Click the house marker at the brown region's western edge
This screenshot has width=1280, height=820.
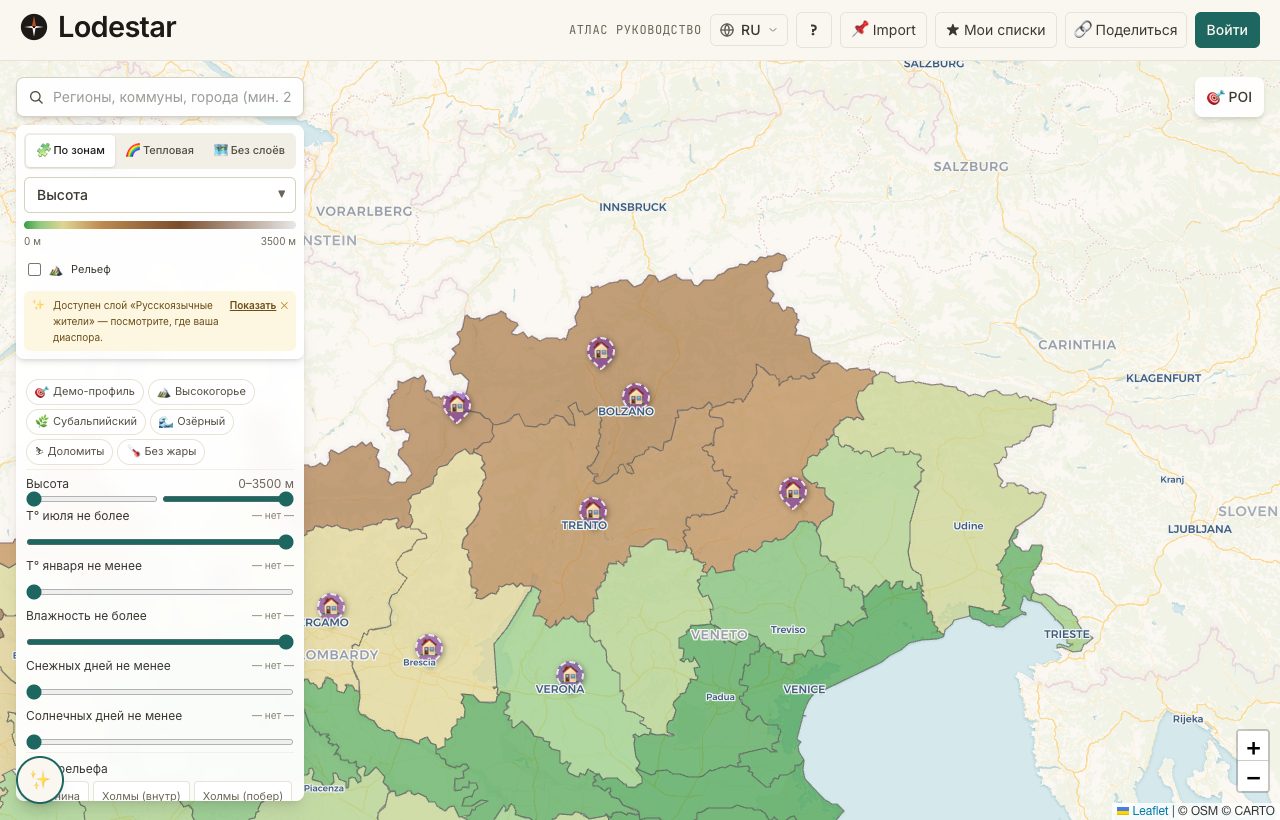[457, 406]
